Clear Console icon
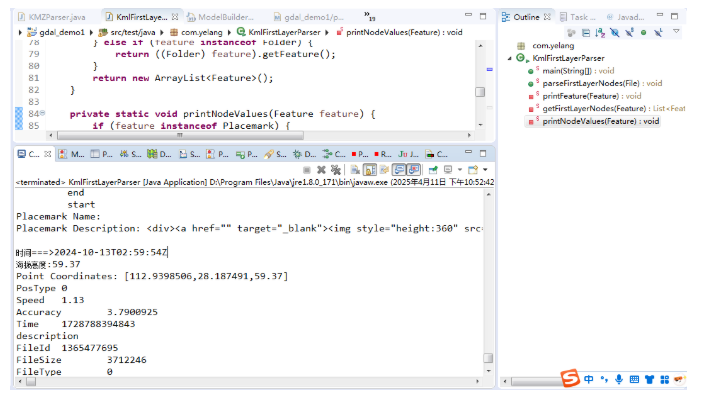 pyautogui.click(x=355, y=170)
